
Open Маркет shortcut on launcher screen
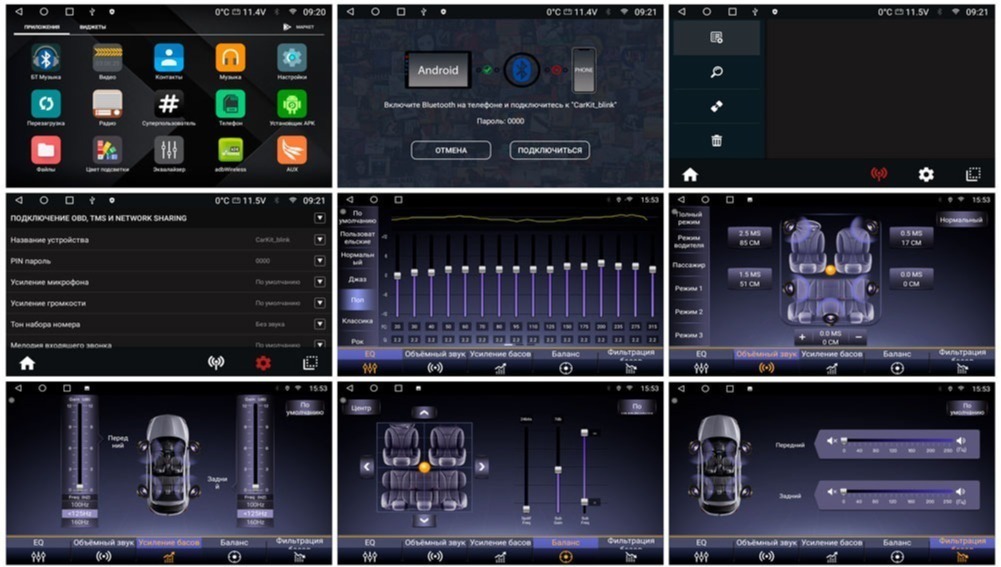(299, 27)
